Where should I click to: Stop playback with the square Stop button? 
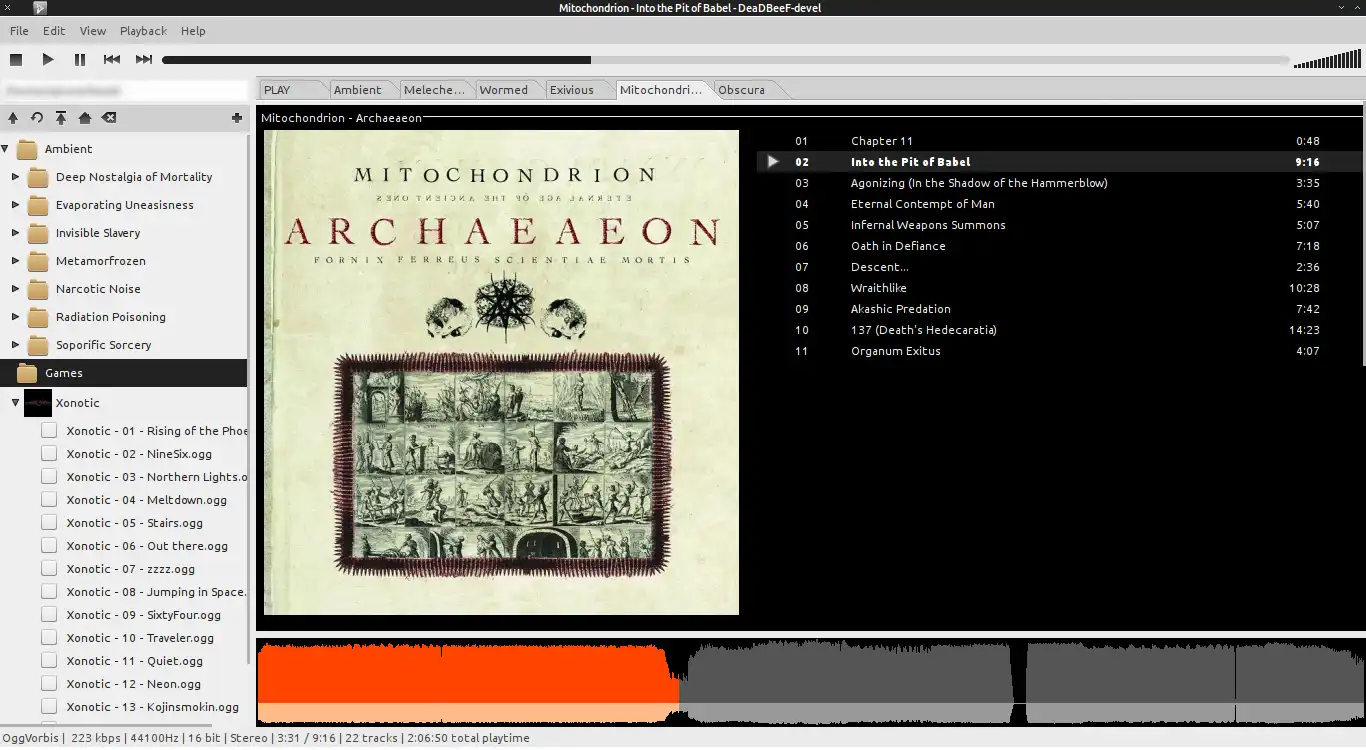(15, 60)
